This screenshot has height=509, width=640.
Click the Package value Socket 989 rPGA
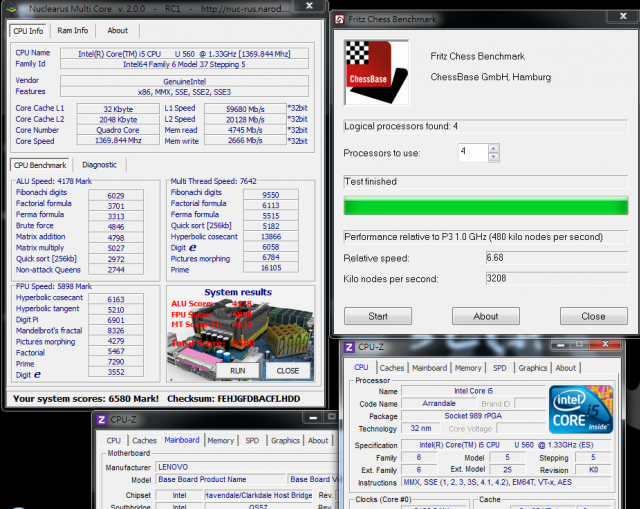(x=473, y=416)
